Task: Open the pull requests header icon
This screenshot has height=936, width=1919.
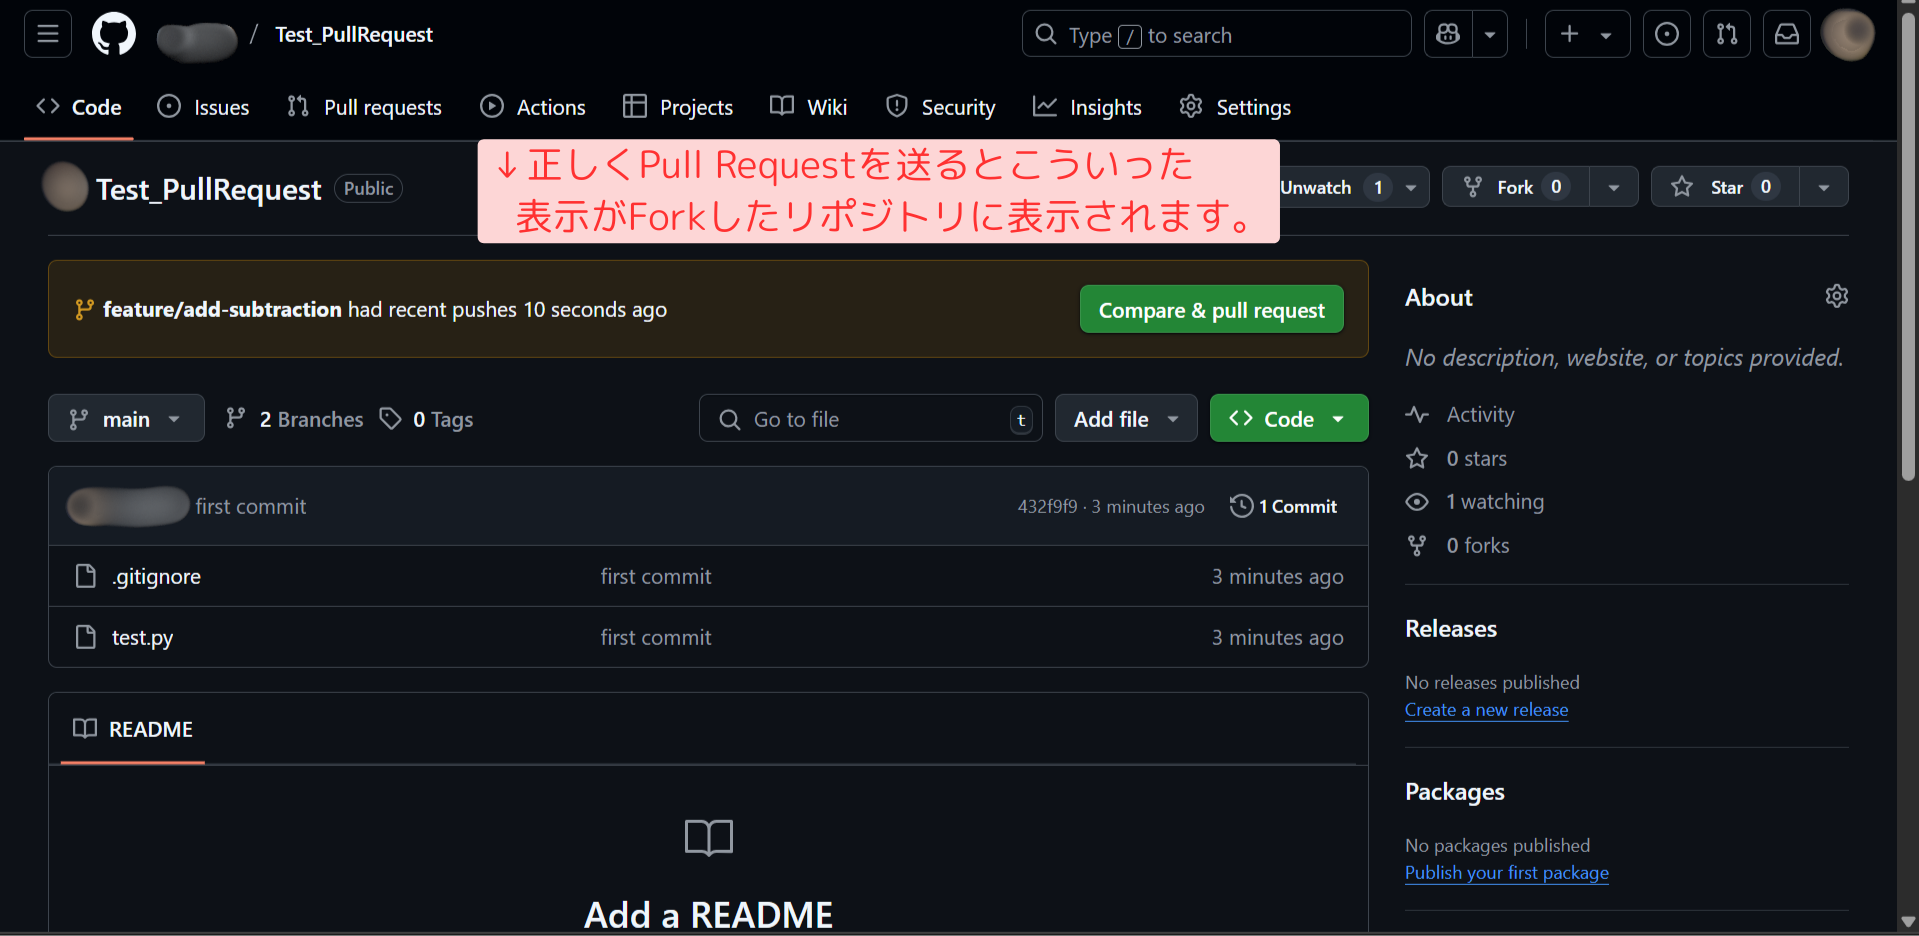Action: point(1726,34)
